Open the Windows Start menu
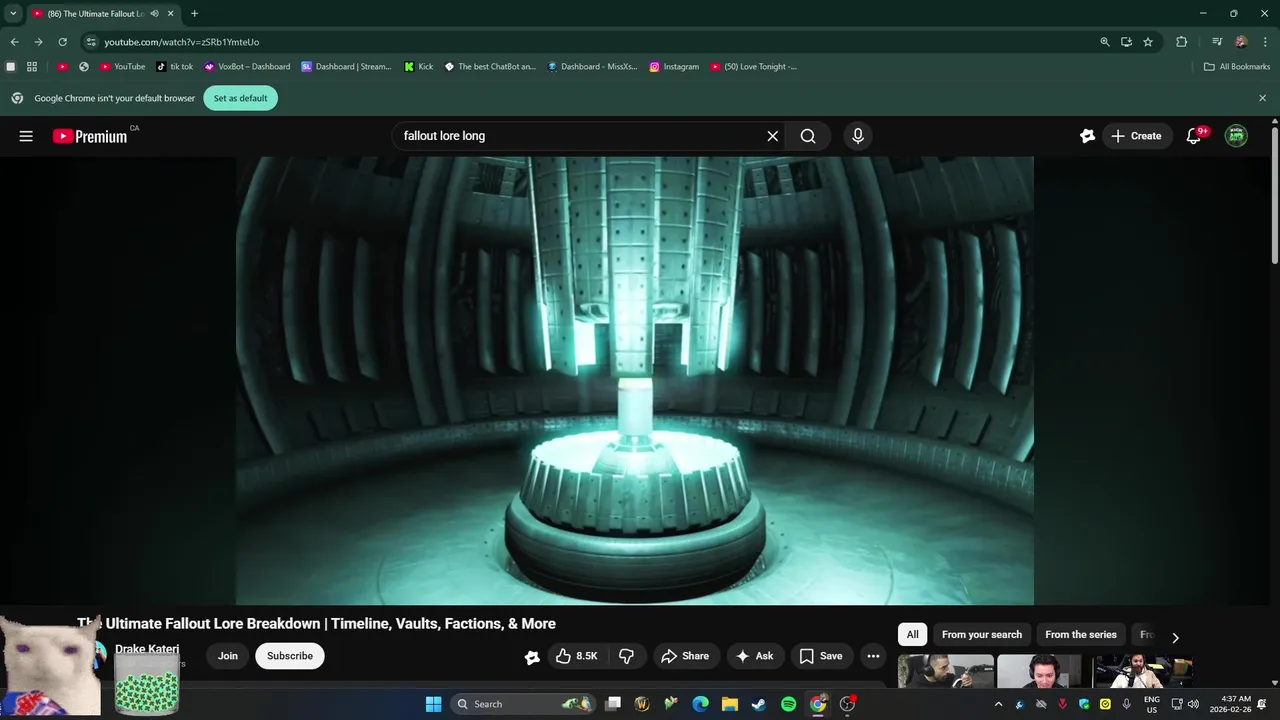This screenshot has width=1280, height=720. (433, 704)
